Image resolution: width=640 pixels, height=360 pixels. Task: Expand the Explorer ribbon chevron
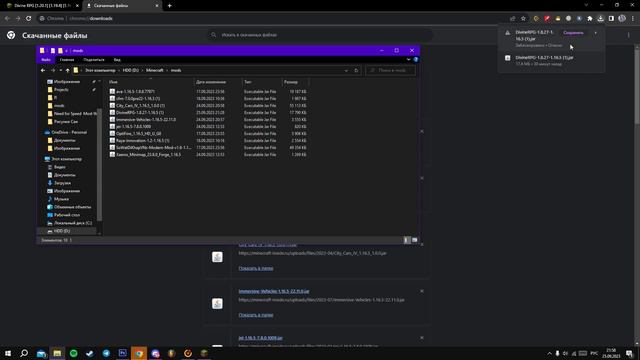click(409, 60)
